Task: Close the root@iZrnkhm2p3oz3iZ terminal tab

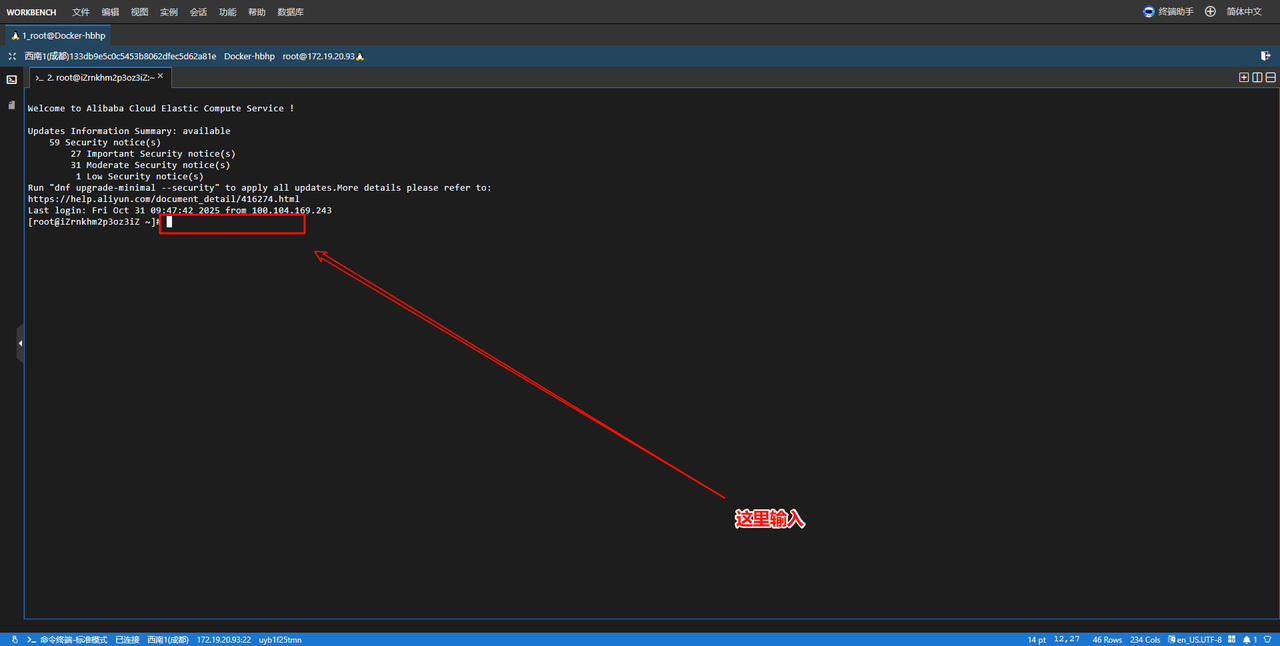Action: pyautogui.click(x=160, y=77)
